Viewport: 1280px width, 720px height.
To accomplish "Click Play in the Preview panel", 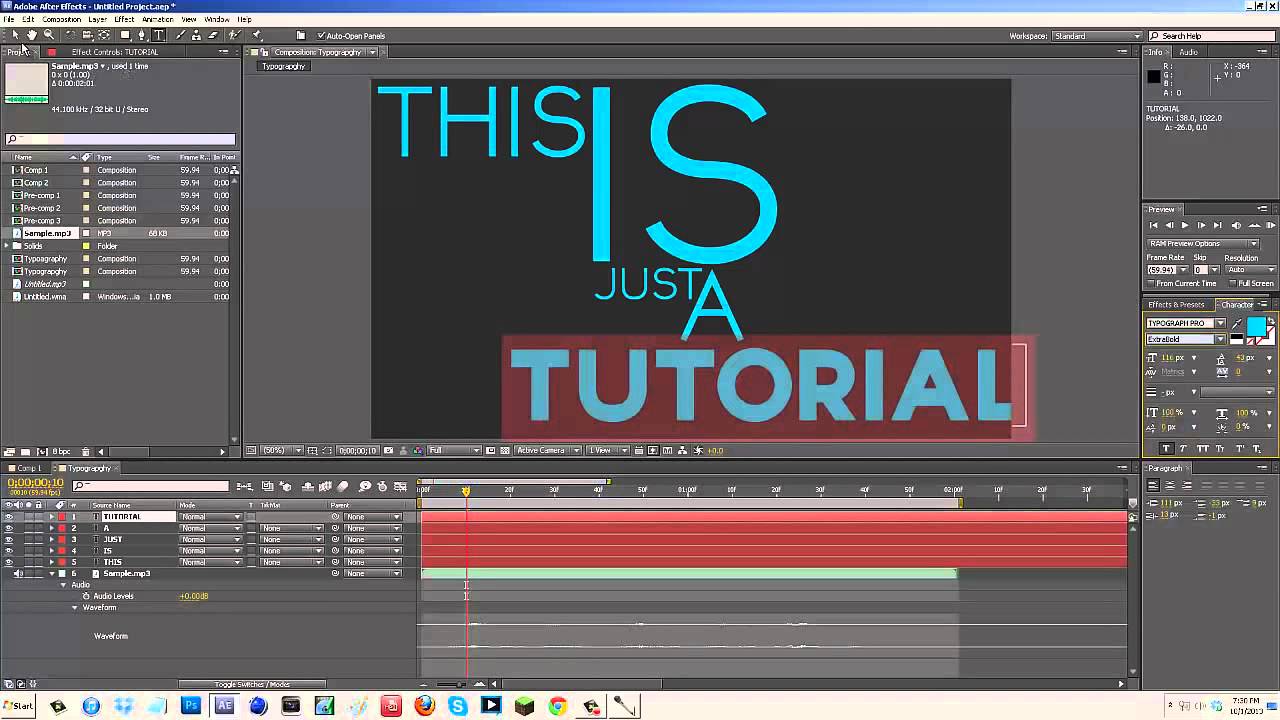I will (x=1185, y=225).
